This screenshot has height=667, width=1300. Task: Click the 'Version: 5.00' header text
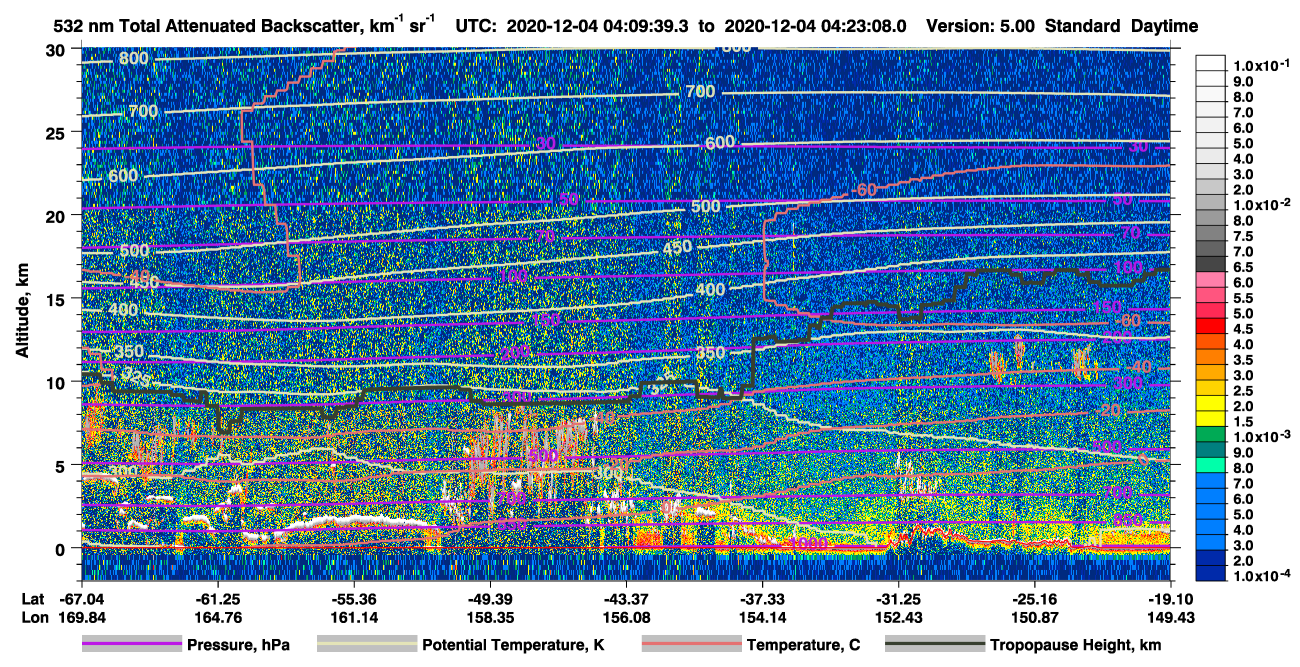coord(981,27)
